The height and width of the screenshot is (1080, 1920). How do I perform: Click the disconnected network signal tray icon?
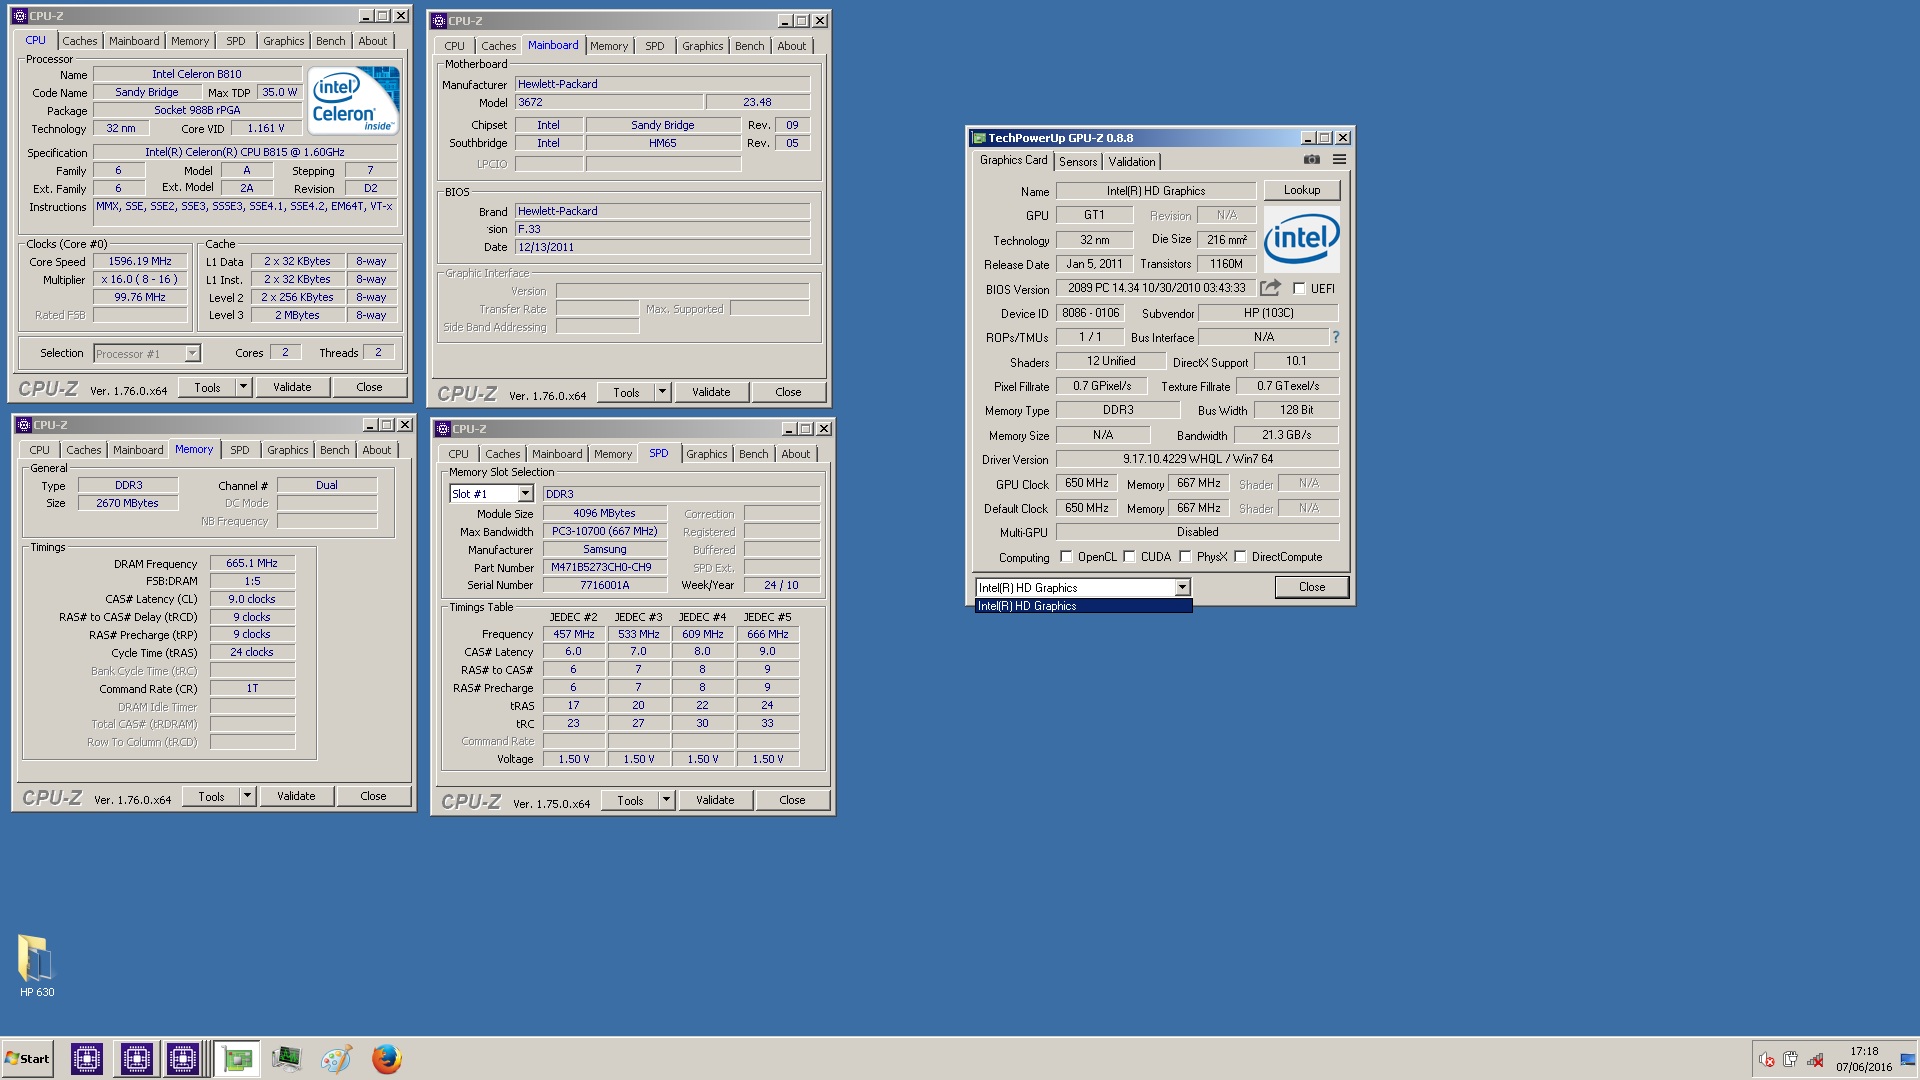(1815, 1060)
